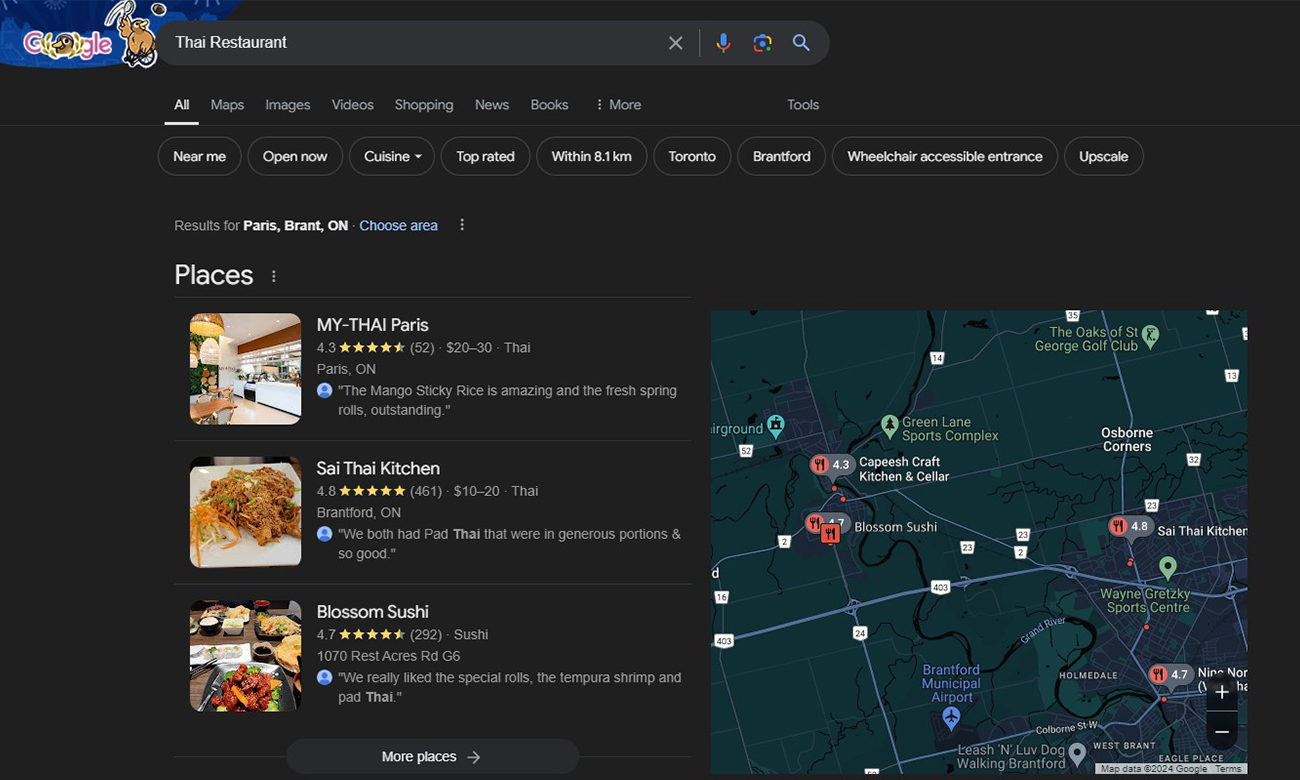
Task: Open the Blossom Sushi food photo
Action: tap(245, 656)
